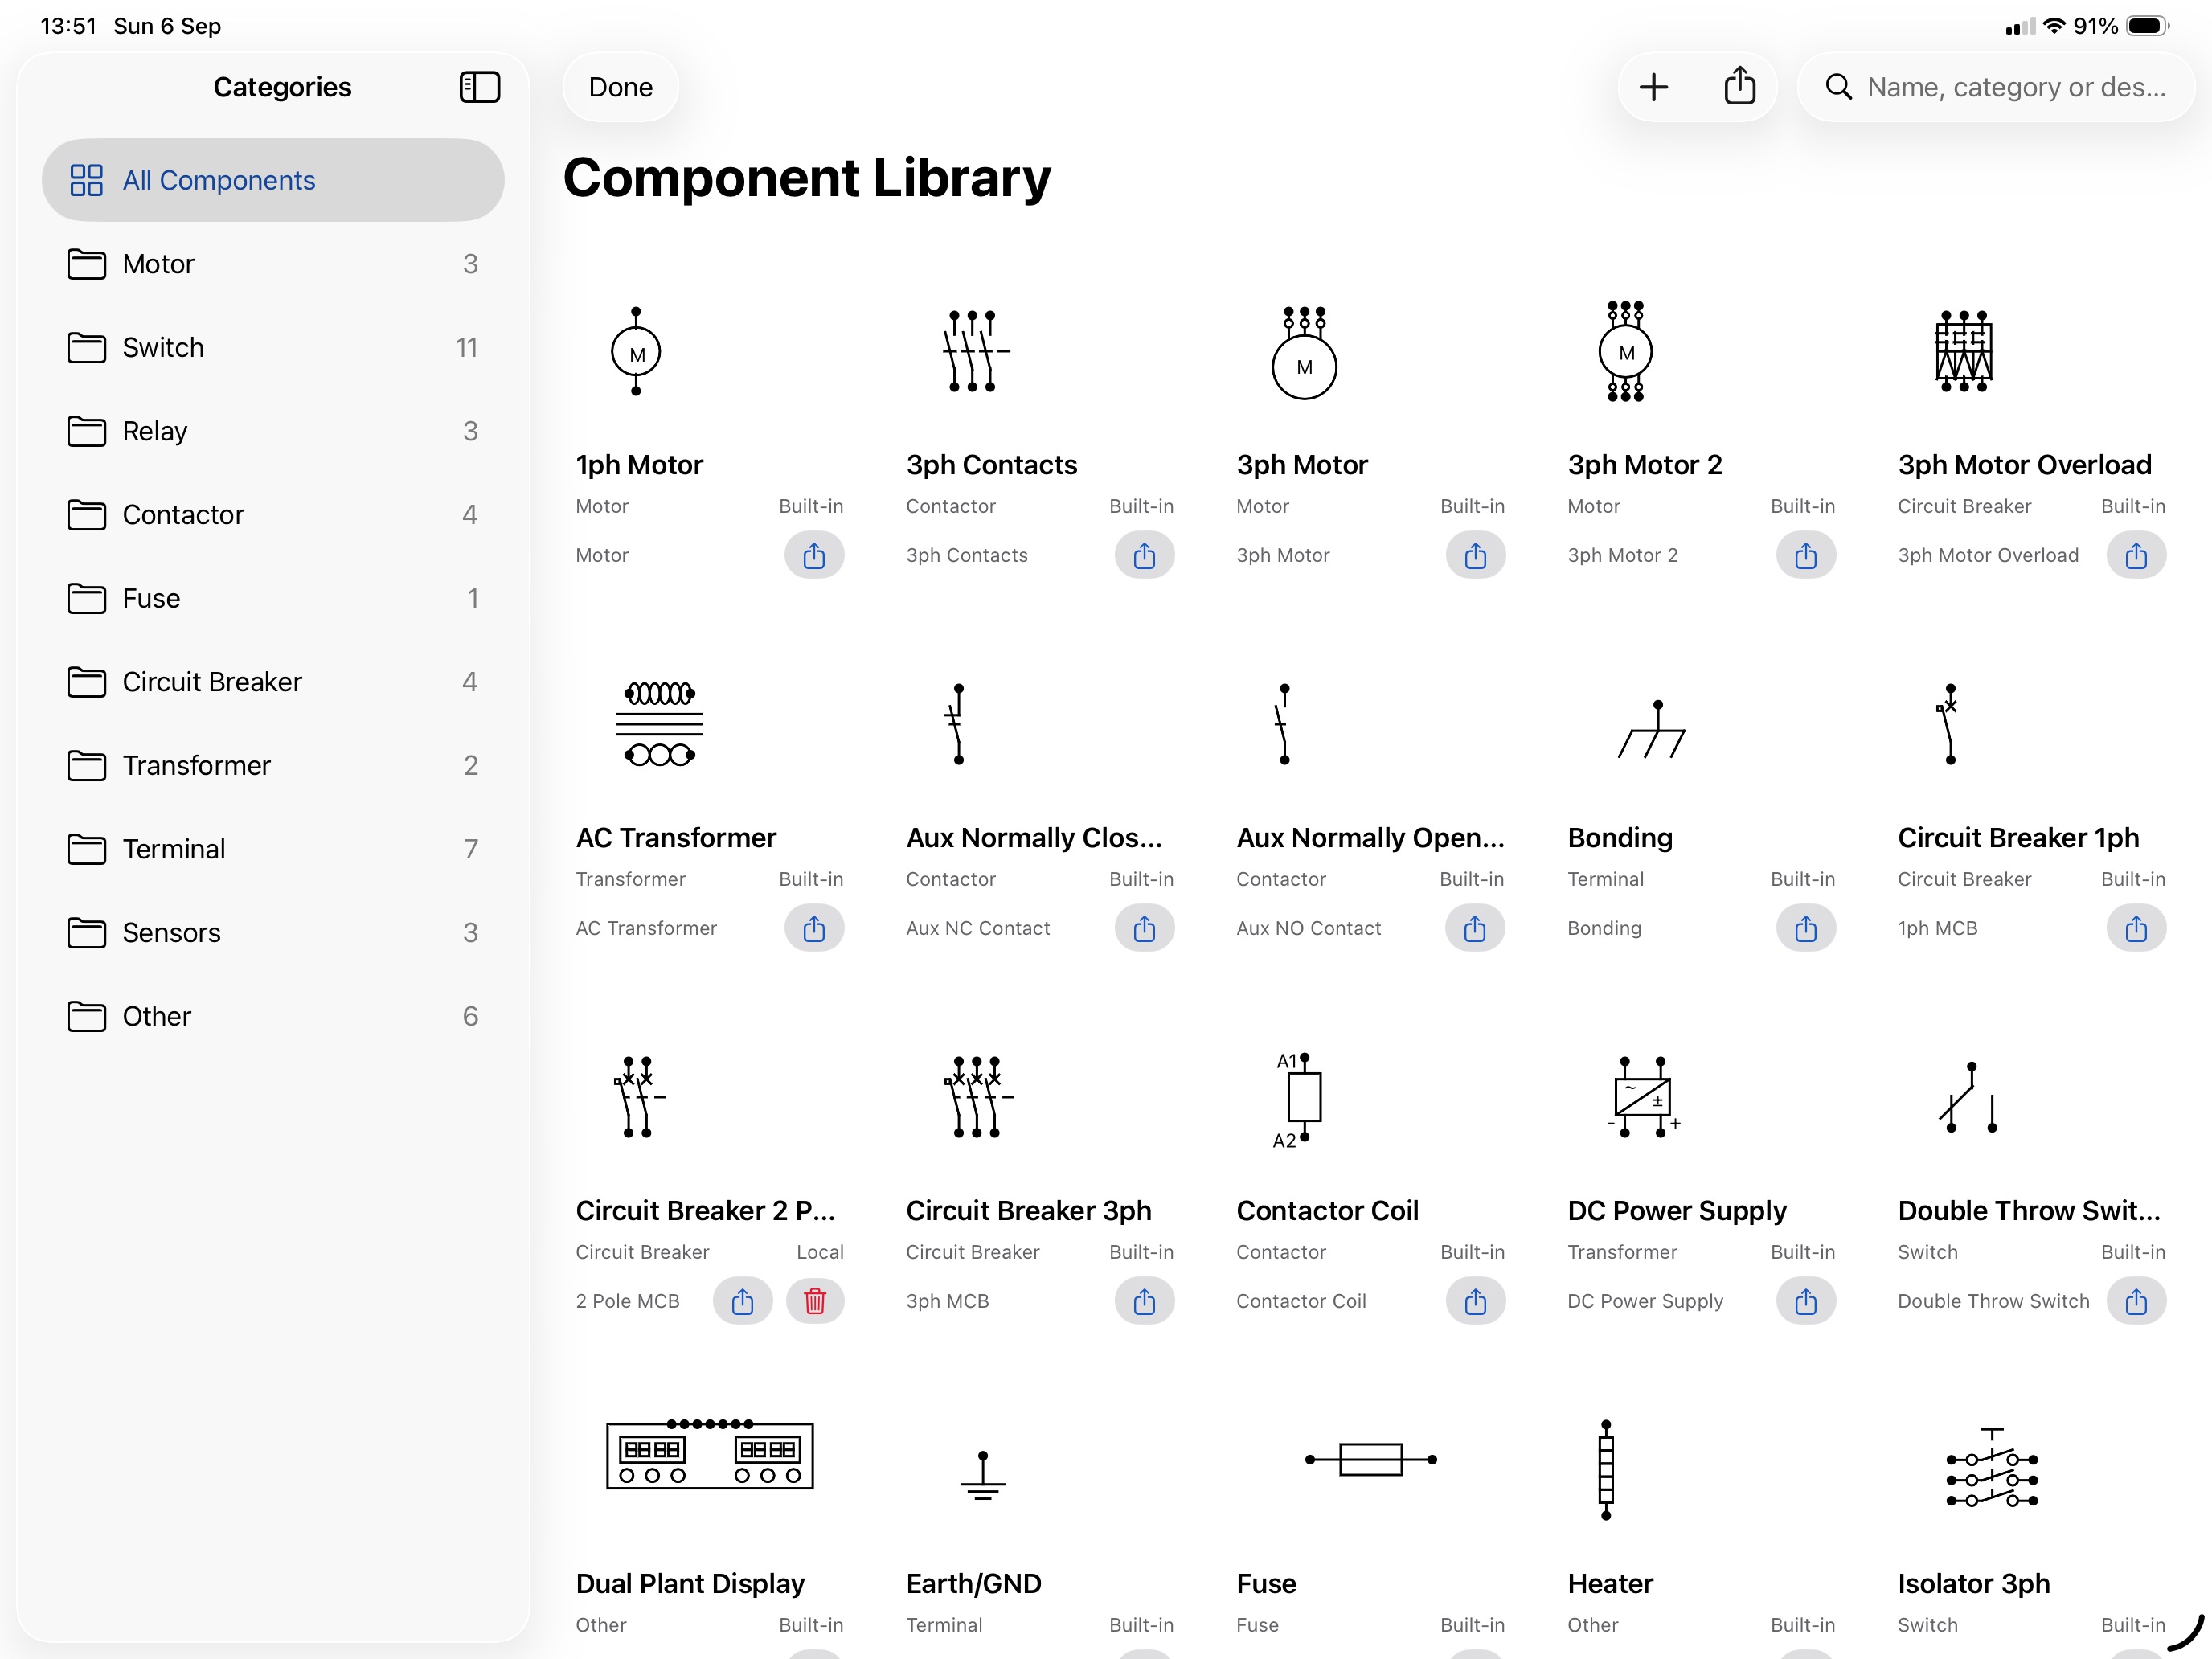The width and height of the screenshot is (2212, 1659).
Task: Open the Transformer category
Action: click(x=273, y=765)
